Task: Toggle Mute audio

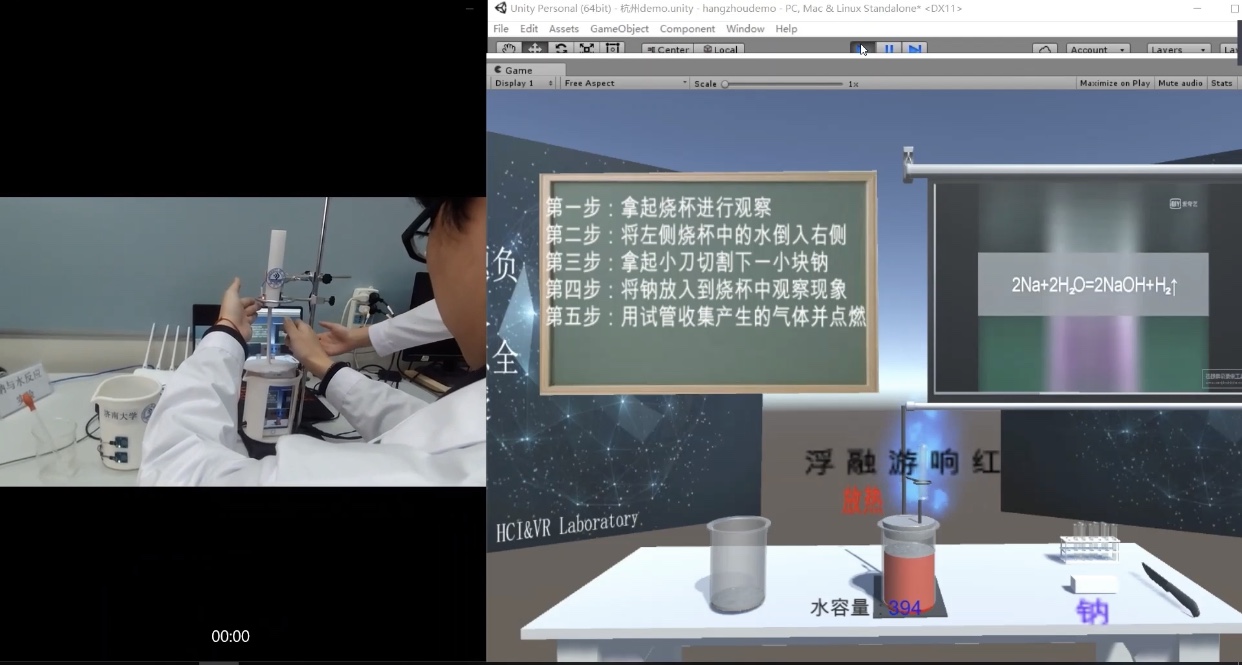Action: 1180,83
